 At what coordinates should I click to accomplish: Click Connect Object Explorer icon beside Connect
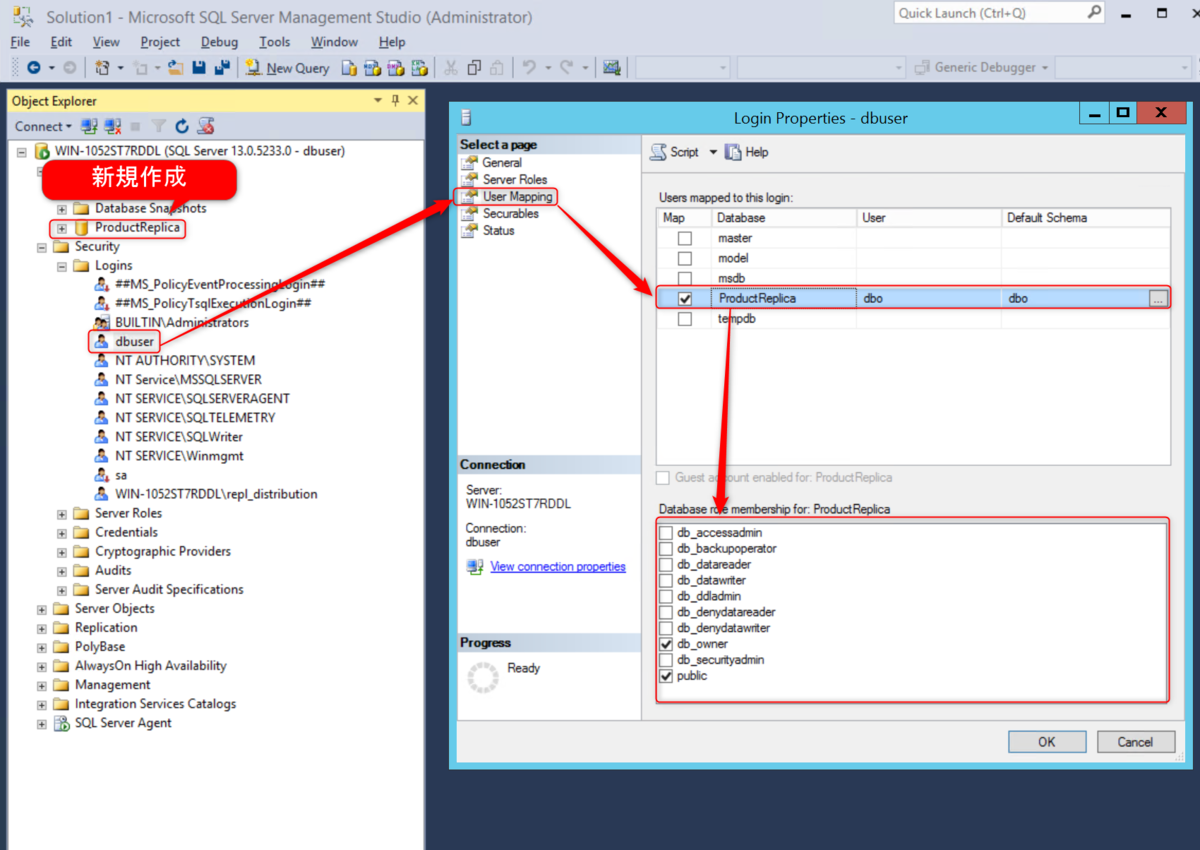pos(90,126)
